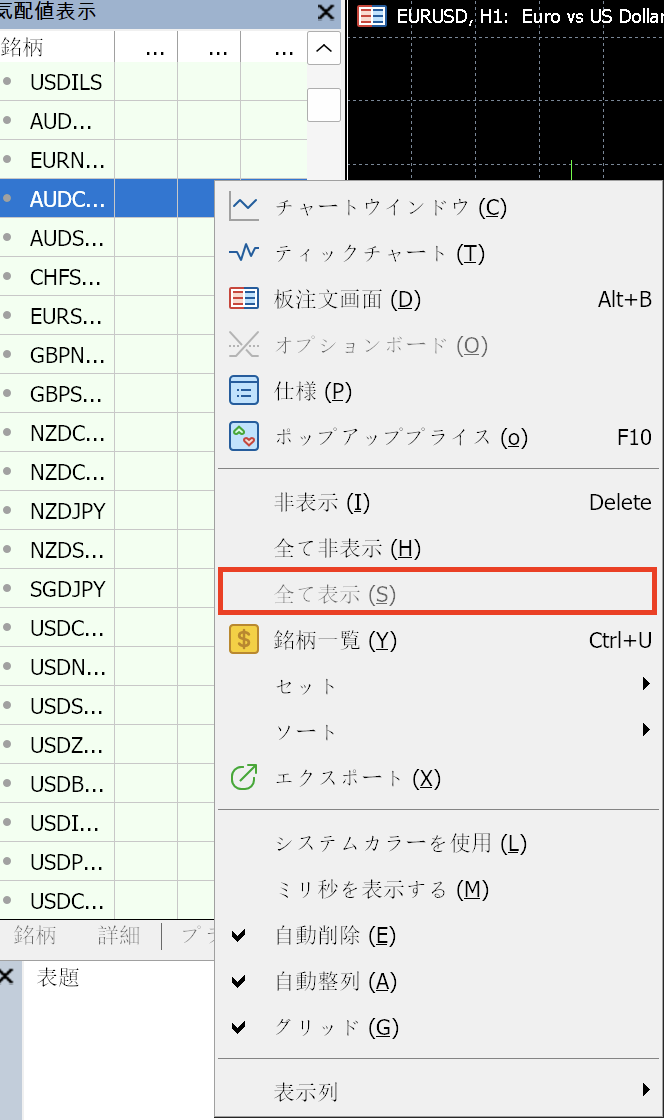Click the Chart Window (チャートウインドウ) icon
The width and height of the screenshot is (664, 1120).
coord(244,207)
